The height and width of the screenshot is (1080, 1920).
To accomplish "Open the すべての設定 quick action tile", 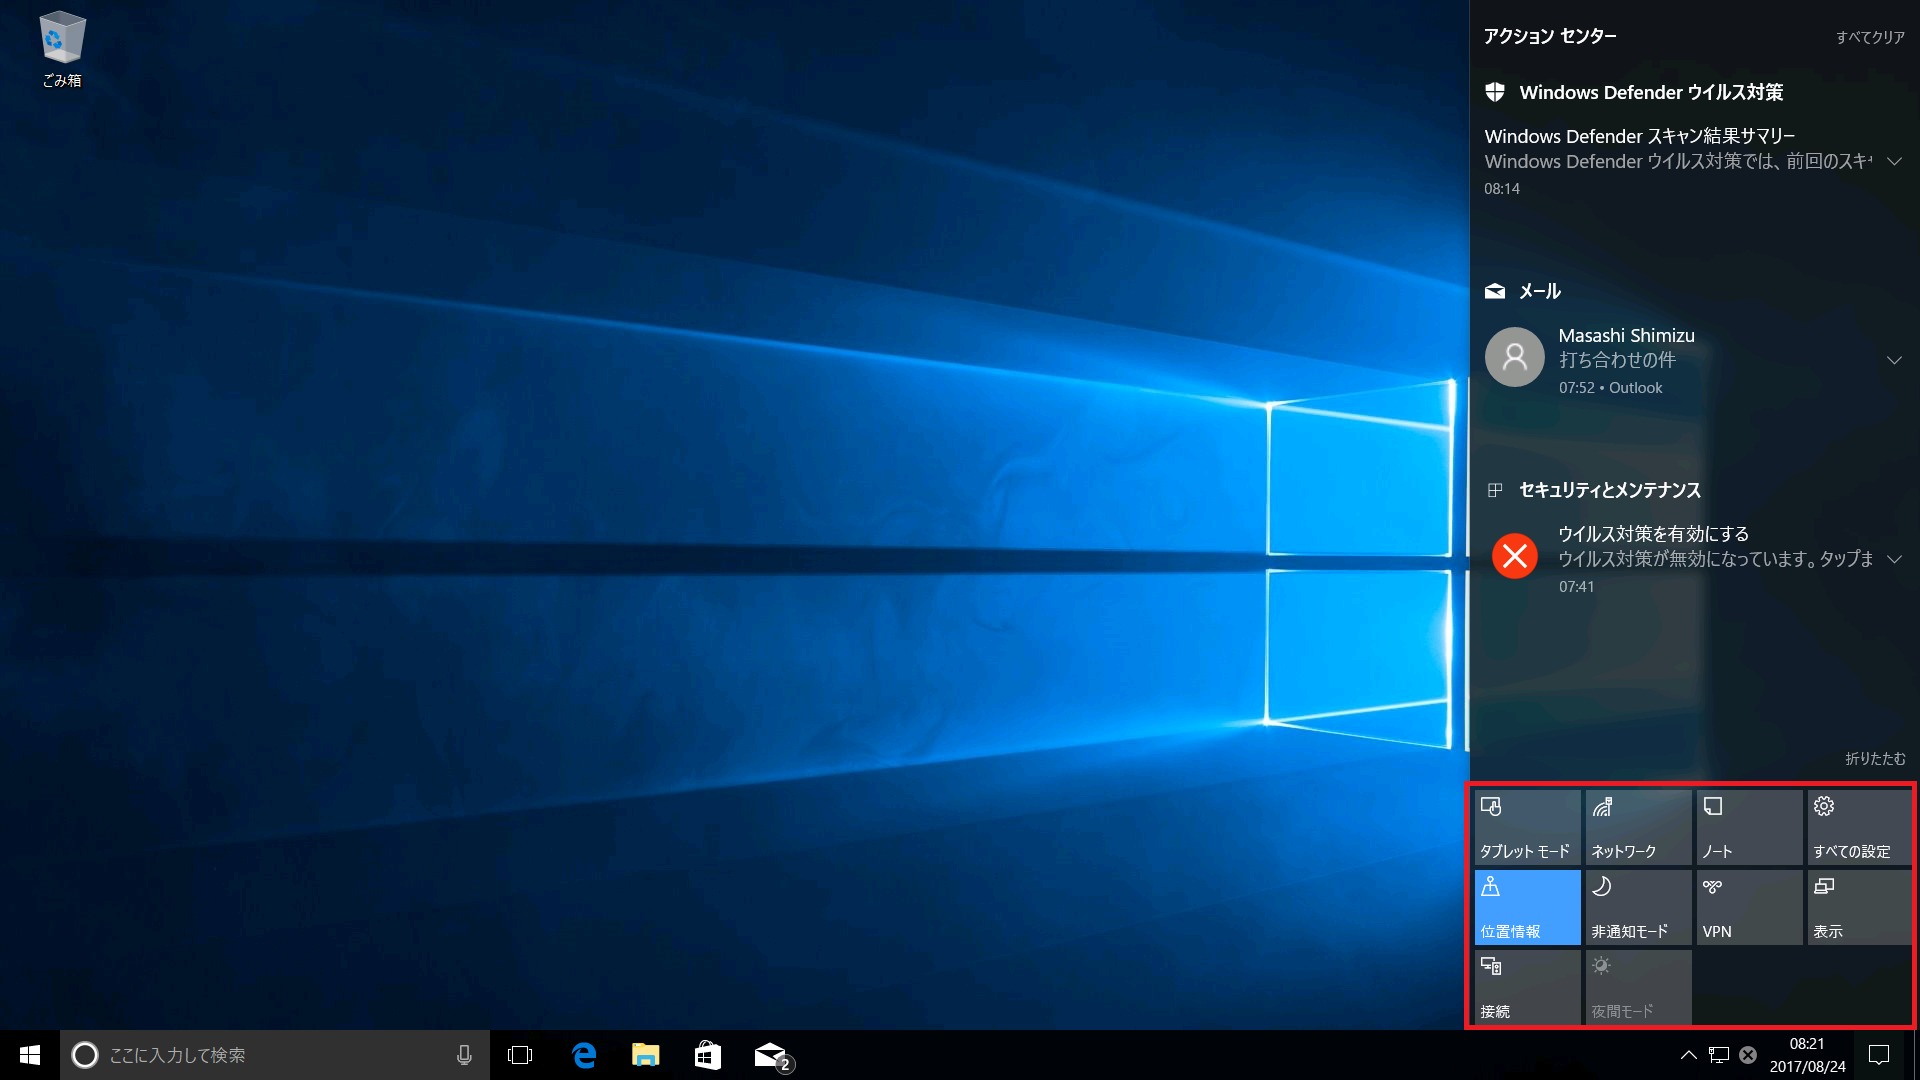I will tap(1859, 827).
